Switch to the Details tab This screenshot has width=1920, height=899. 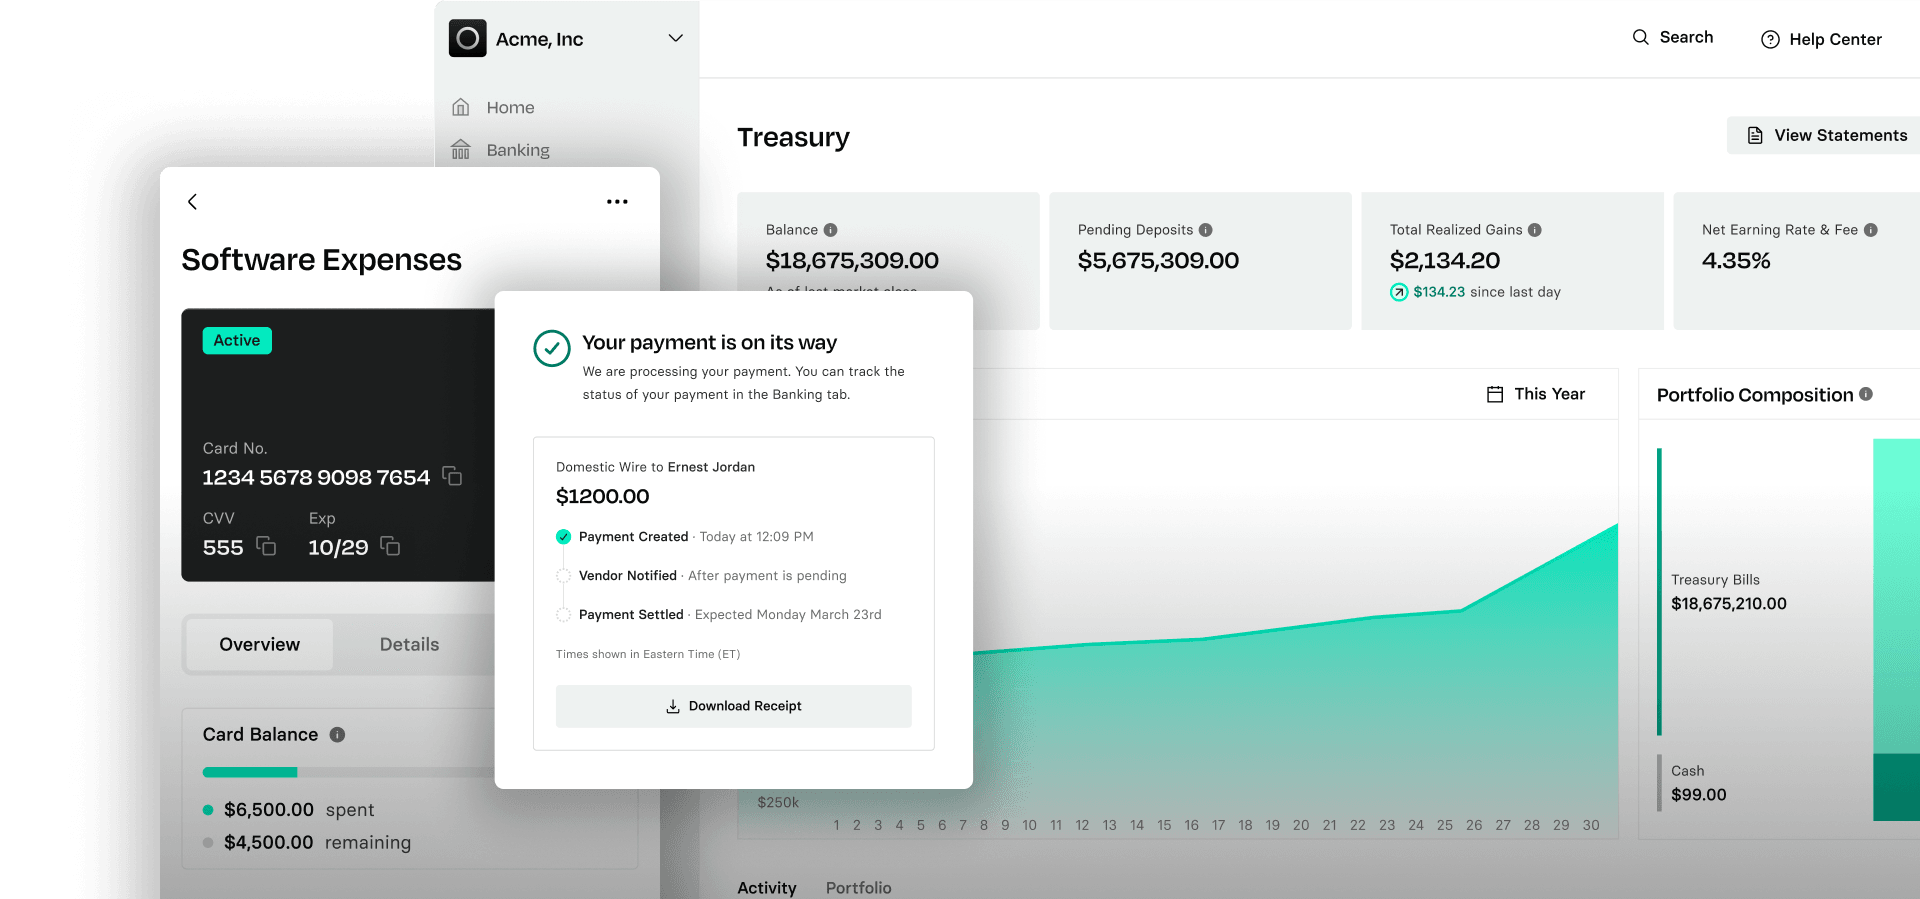pos(409,645)
